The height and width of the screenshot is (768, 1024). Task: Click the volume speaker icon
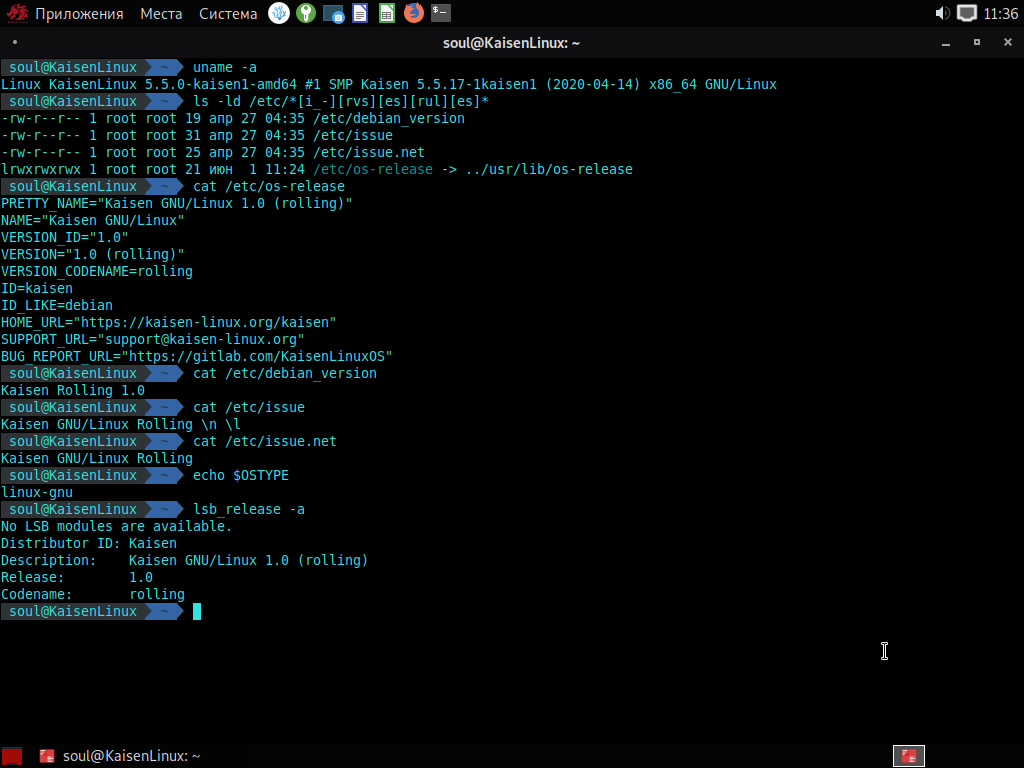point(942,13)
